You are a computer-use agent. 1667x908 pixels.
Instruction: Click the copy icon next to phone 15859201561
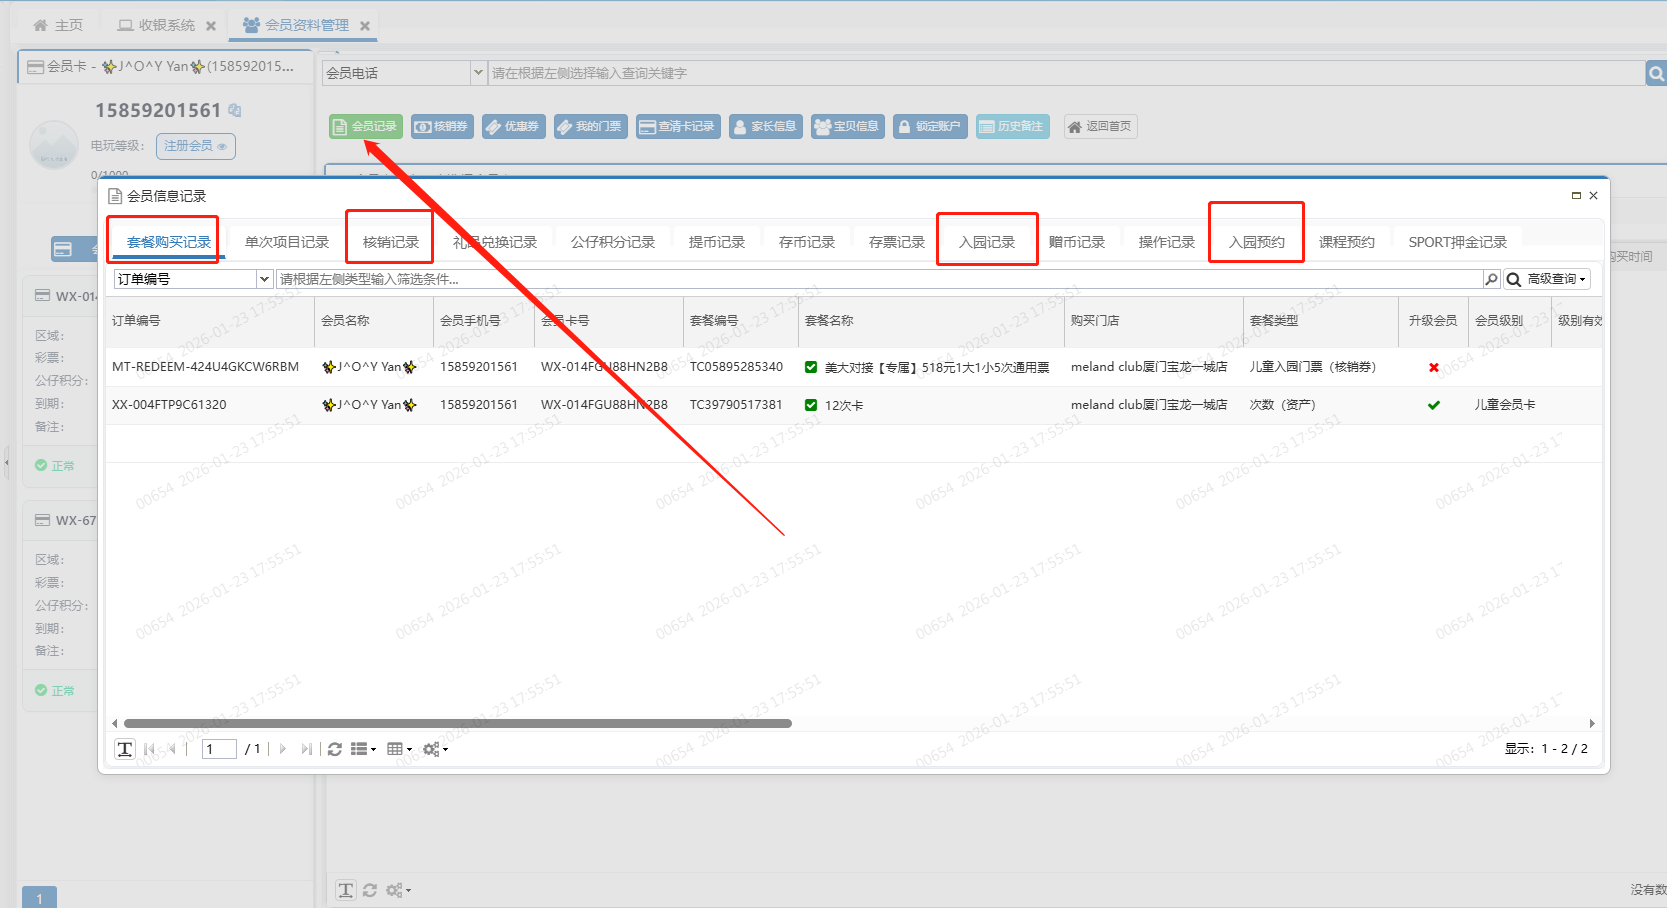coord(235,110)
